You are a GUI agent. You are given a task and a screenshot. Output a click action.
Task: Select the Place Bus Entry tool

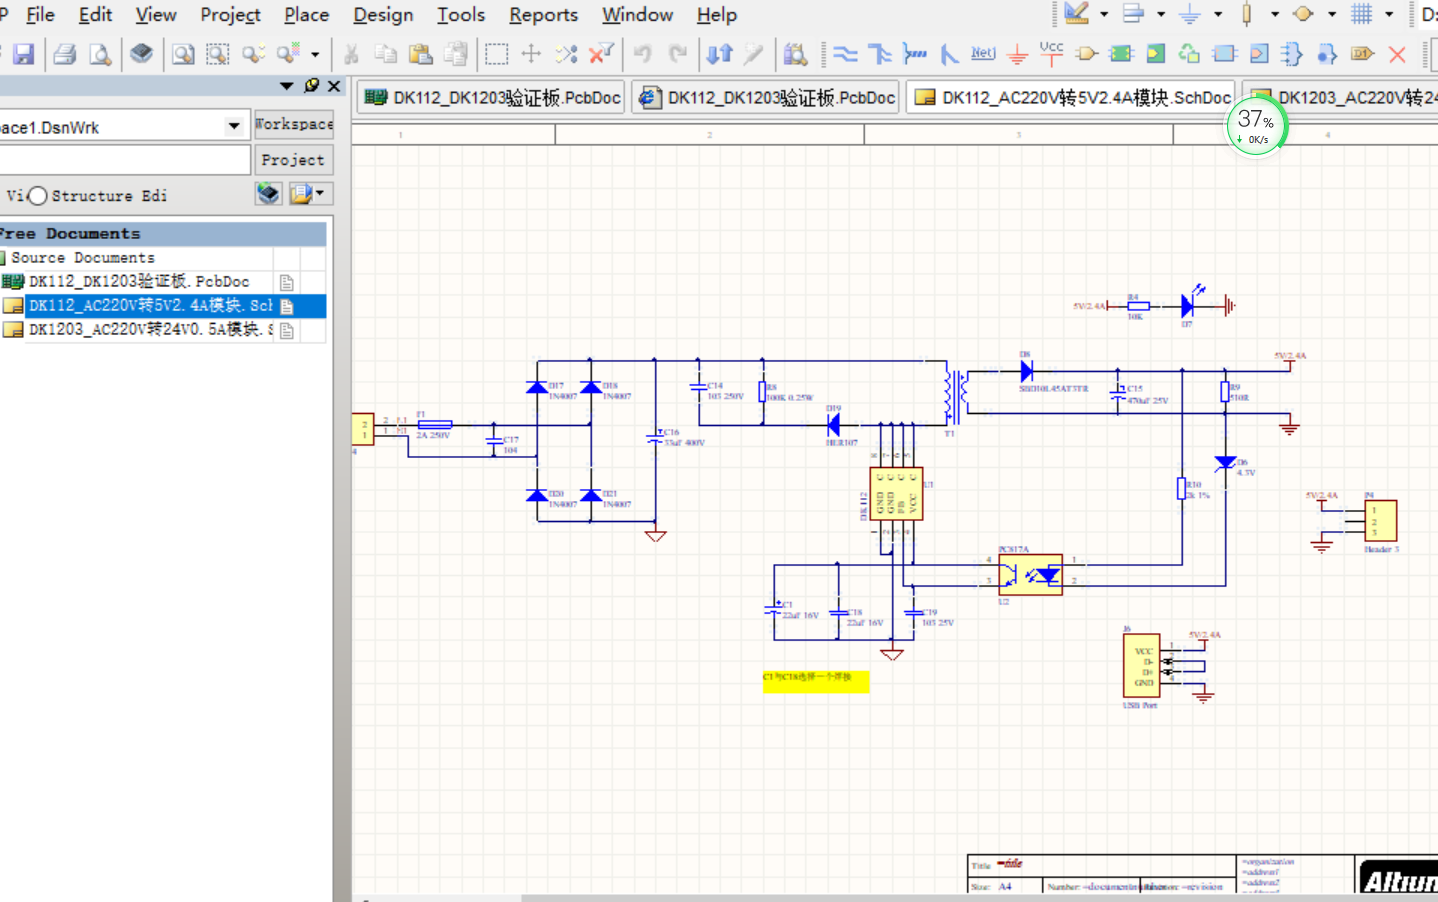[949, 54]
